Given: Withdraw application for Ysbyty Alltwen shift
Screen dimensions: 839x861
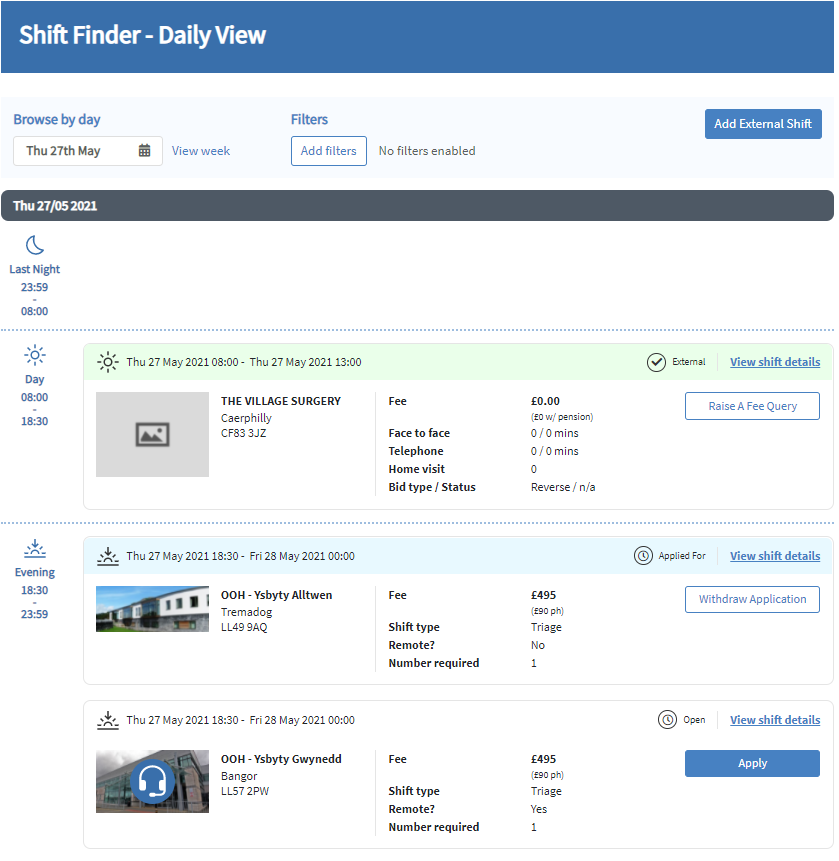Looking at the screenshot, I should 752,600.
